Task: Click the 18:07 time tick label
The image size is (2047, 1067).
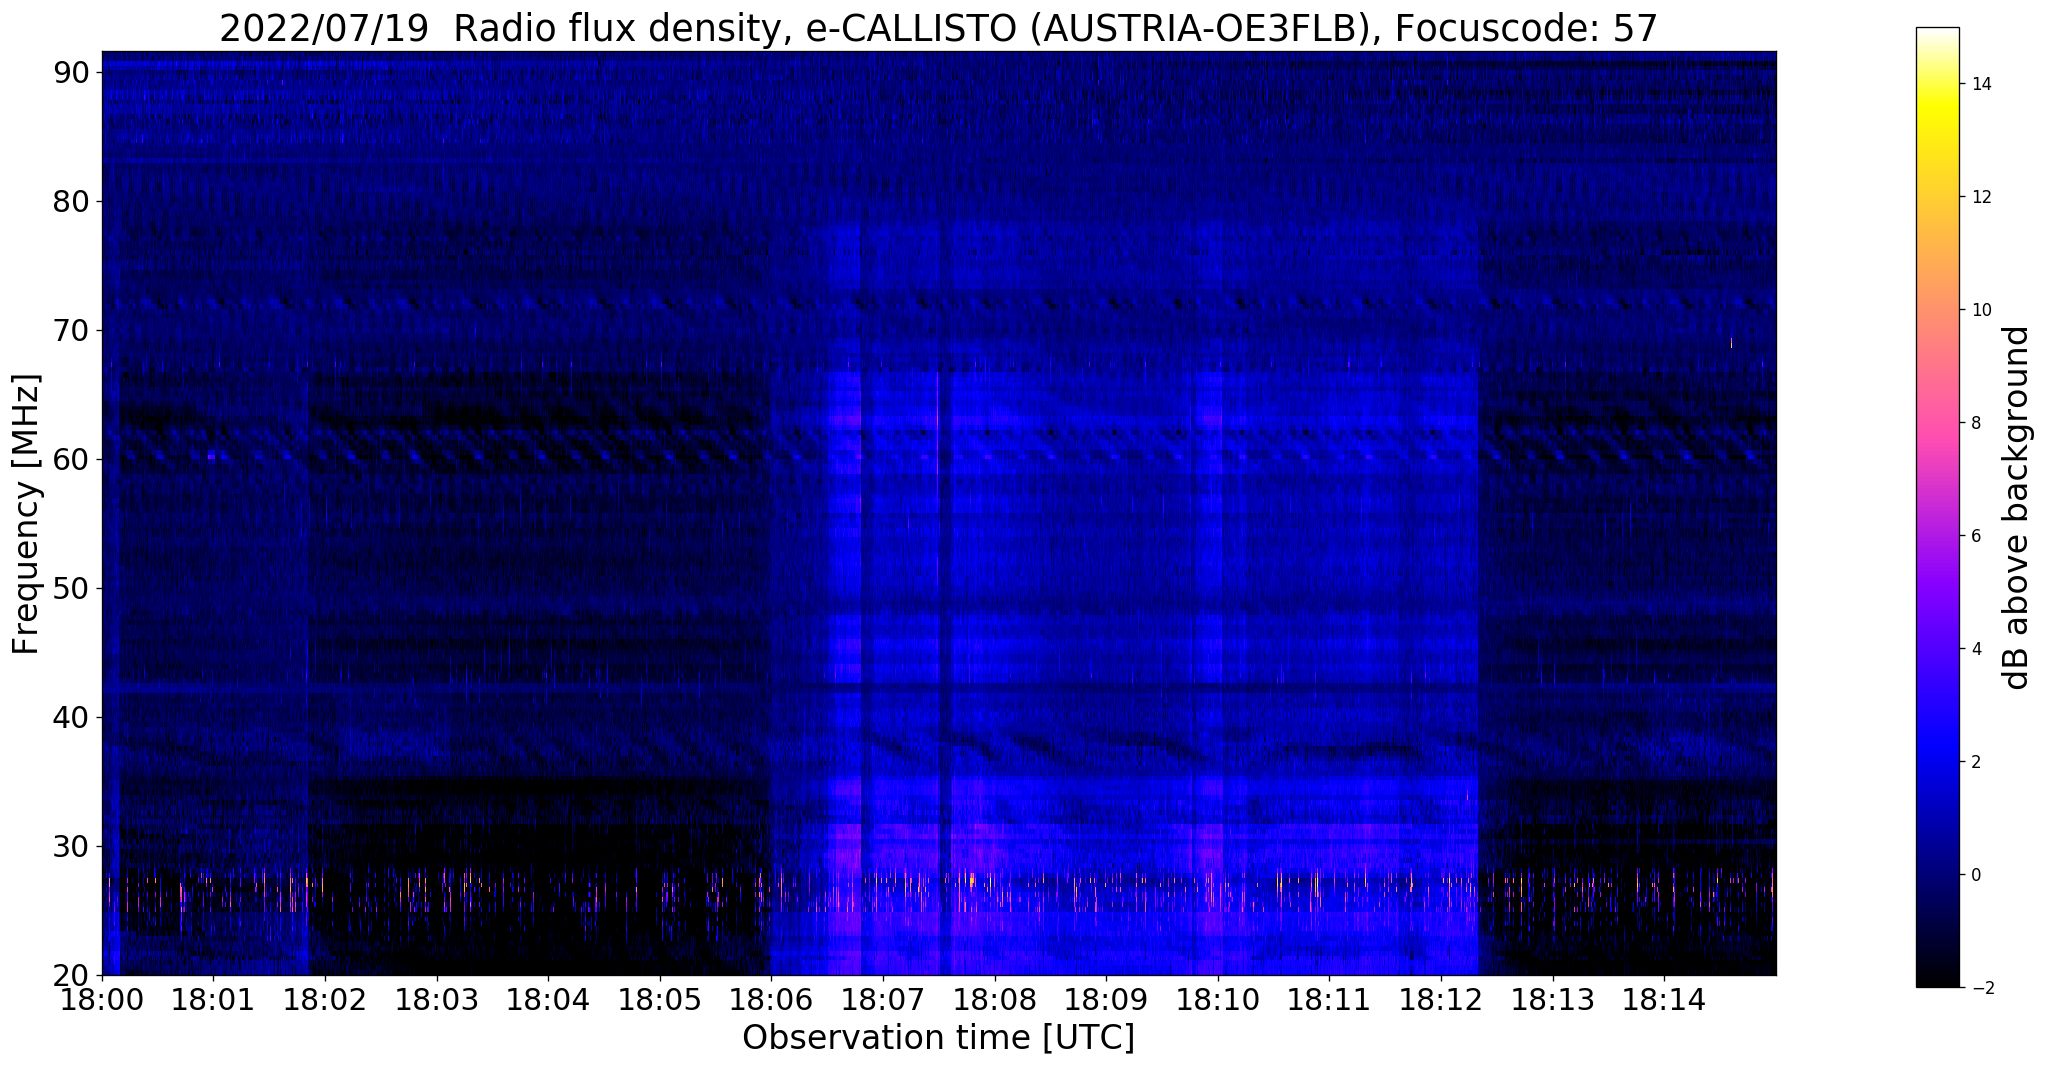Action: (x=883, y=999)
